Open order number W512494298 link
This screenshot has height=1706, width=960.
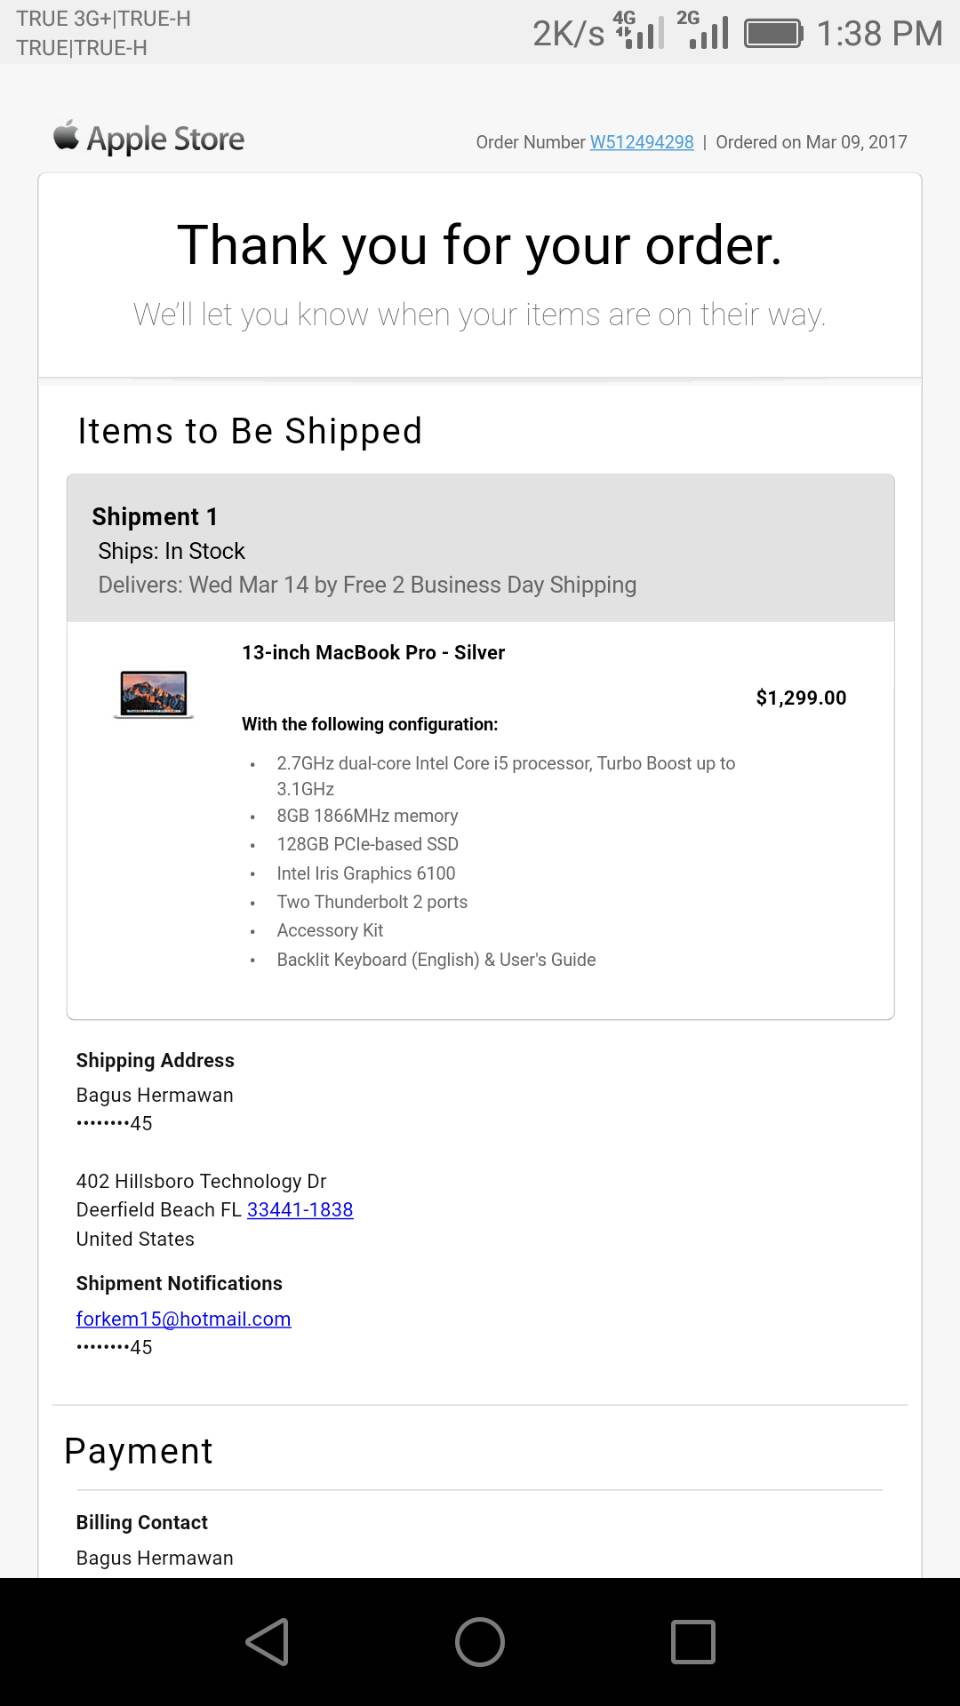click(641, 142)
